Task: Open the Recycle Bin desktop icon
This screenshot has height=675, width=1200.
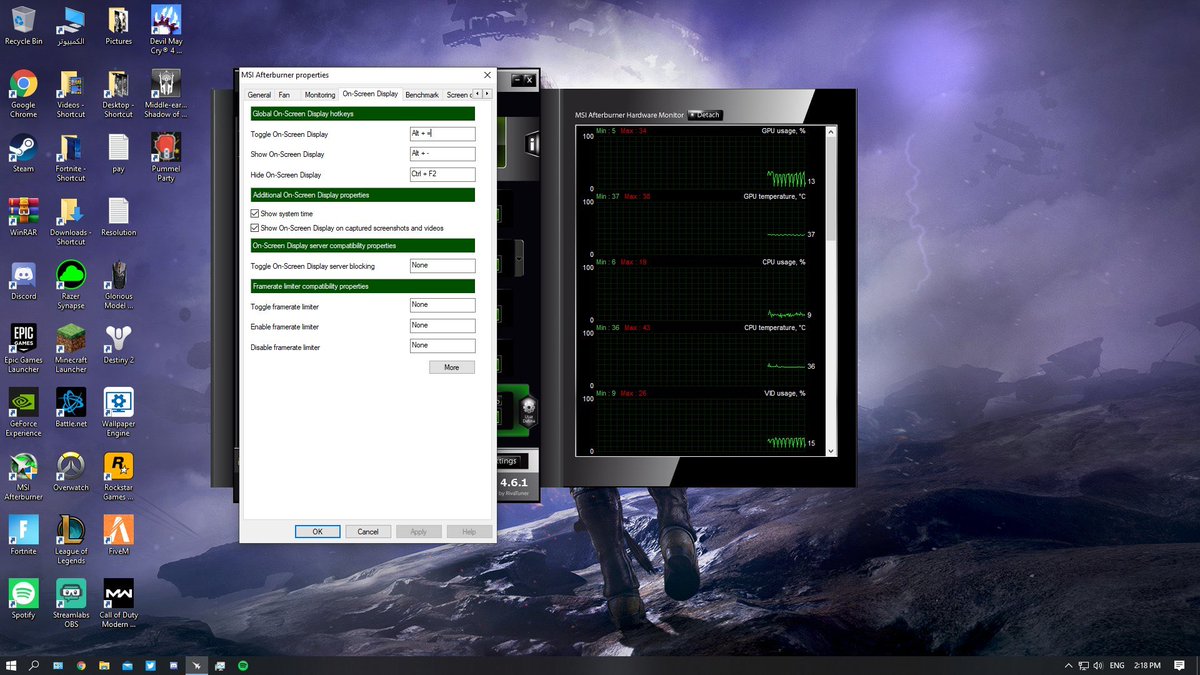Action: coord(23,25)
